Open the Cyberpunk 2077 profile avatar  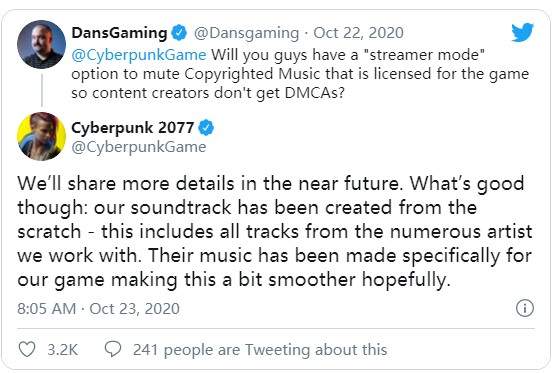[41, 136]
